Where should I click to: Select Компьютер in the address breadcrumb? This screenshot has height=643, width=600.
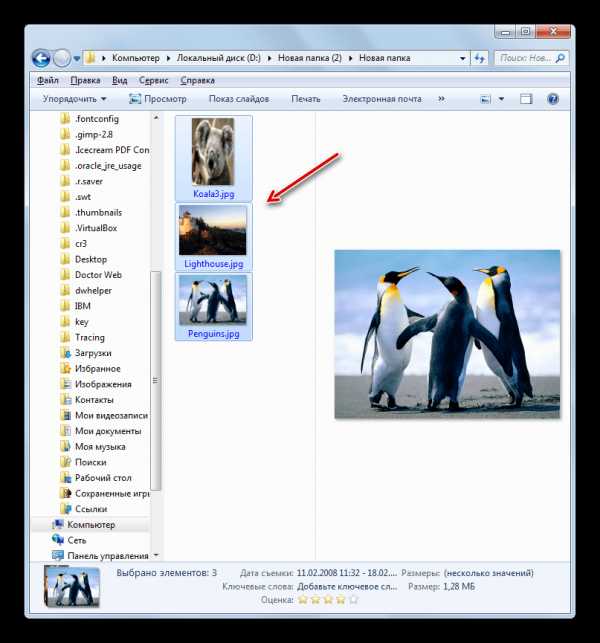(136, 58)
